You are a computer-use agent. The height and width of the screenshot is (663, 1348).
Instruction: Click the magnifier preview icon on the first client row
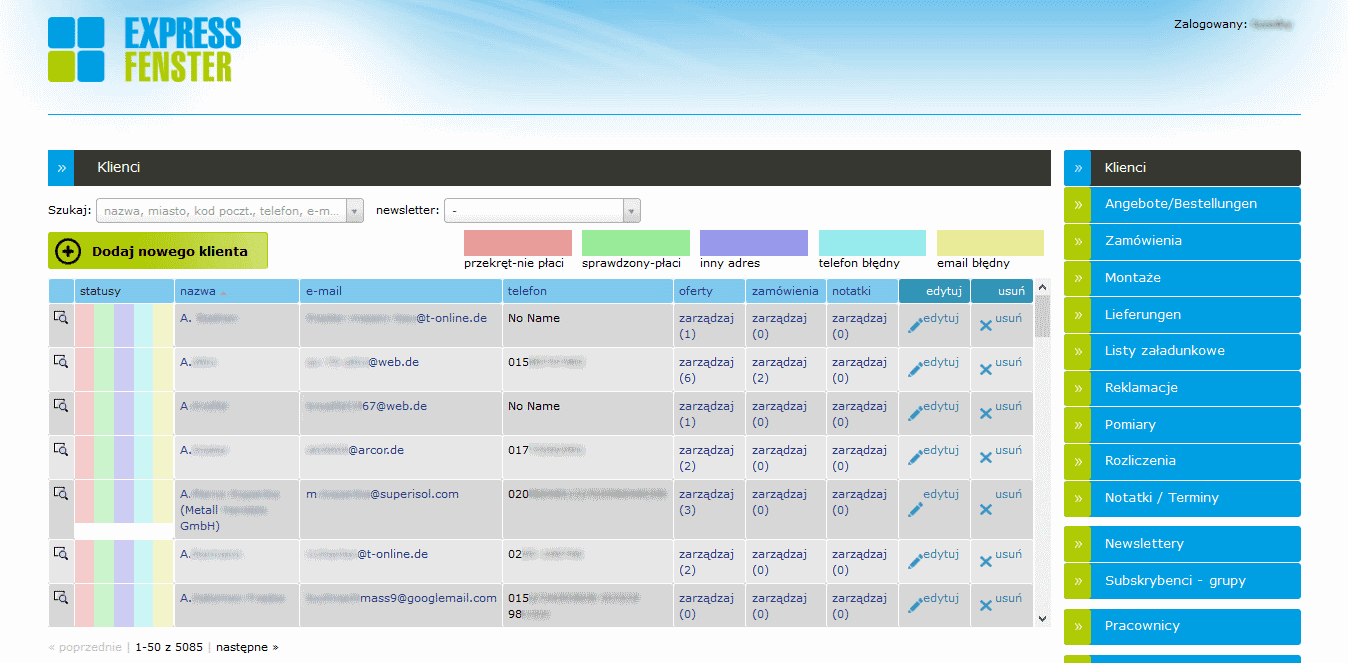tap(61, 318)
